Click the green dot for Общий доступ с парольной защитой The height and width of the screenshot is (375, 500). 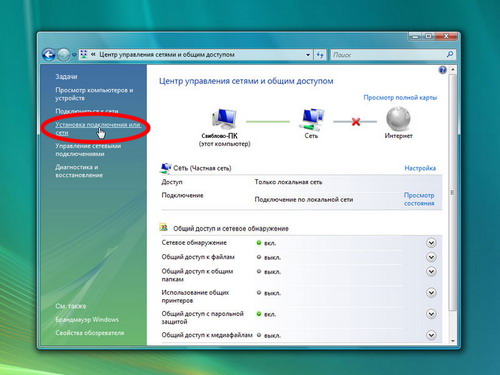(259, 314)
